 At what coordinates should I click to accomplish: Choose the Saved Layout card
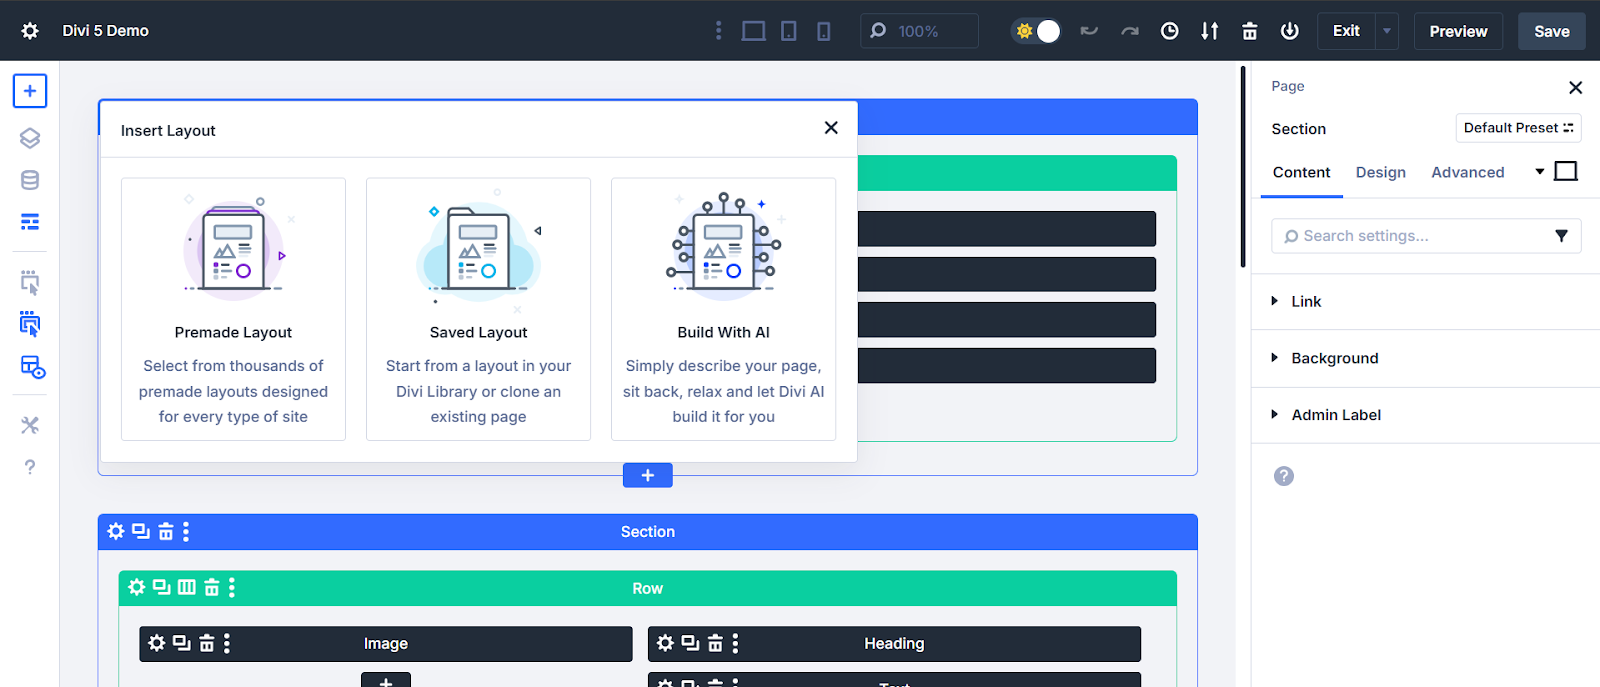(478, 309)
